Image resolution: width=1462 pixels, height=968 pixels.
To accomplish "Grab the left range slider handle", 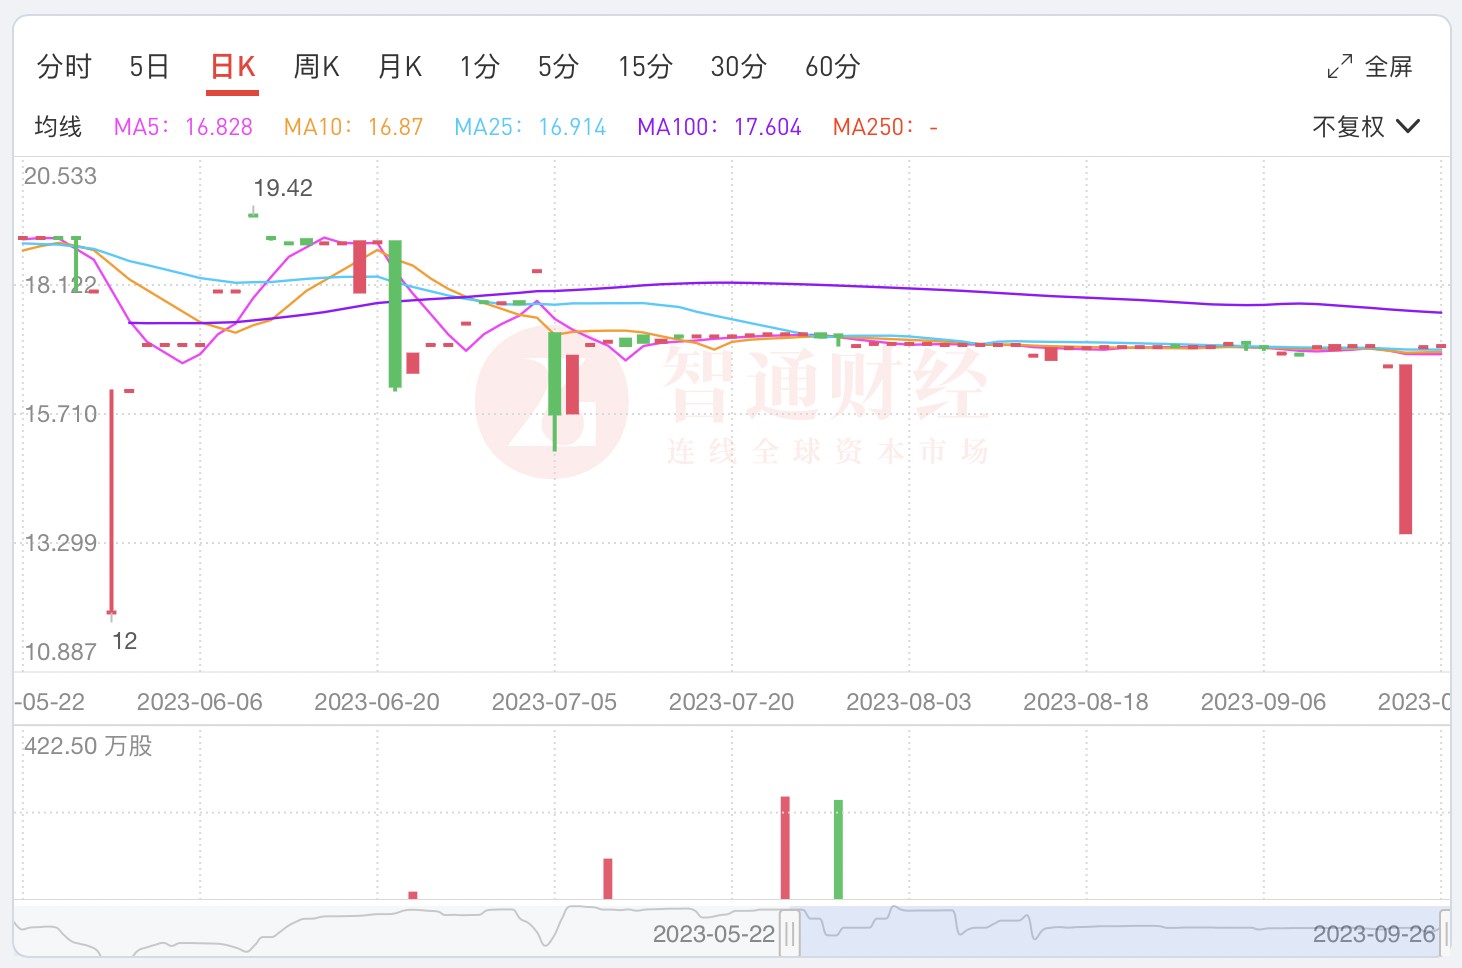I will (790, 934).
